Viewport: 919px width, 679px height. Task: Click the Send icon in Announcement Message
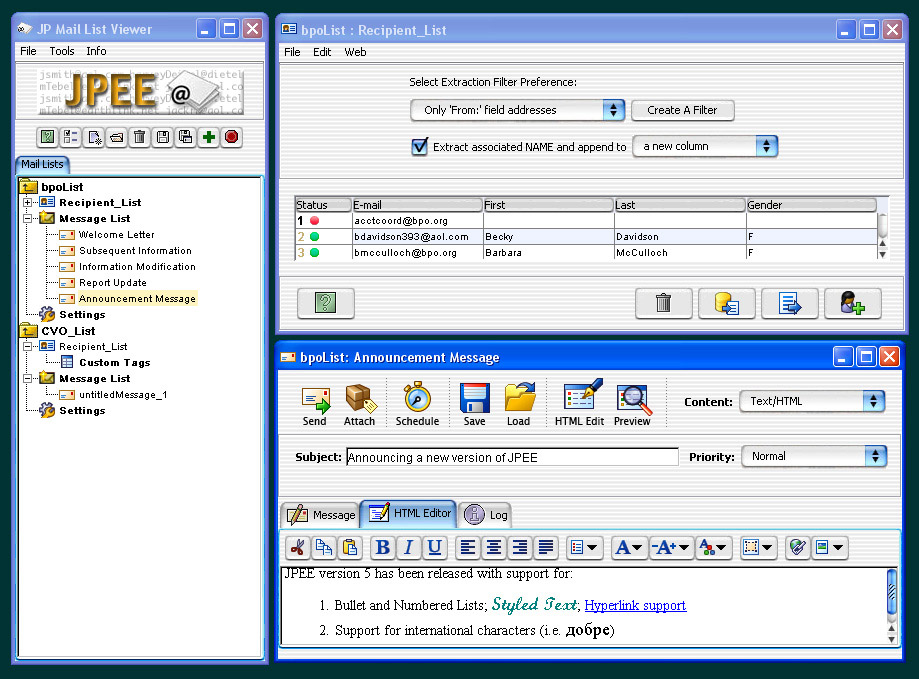tap(315, 405)
